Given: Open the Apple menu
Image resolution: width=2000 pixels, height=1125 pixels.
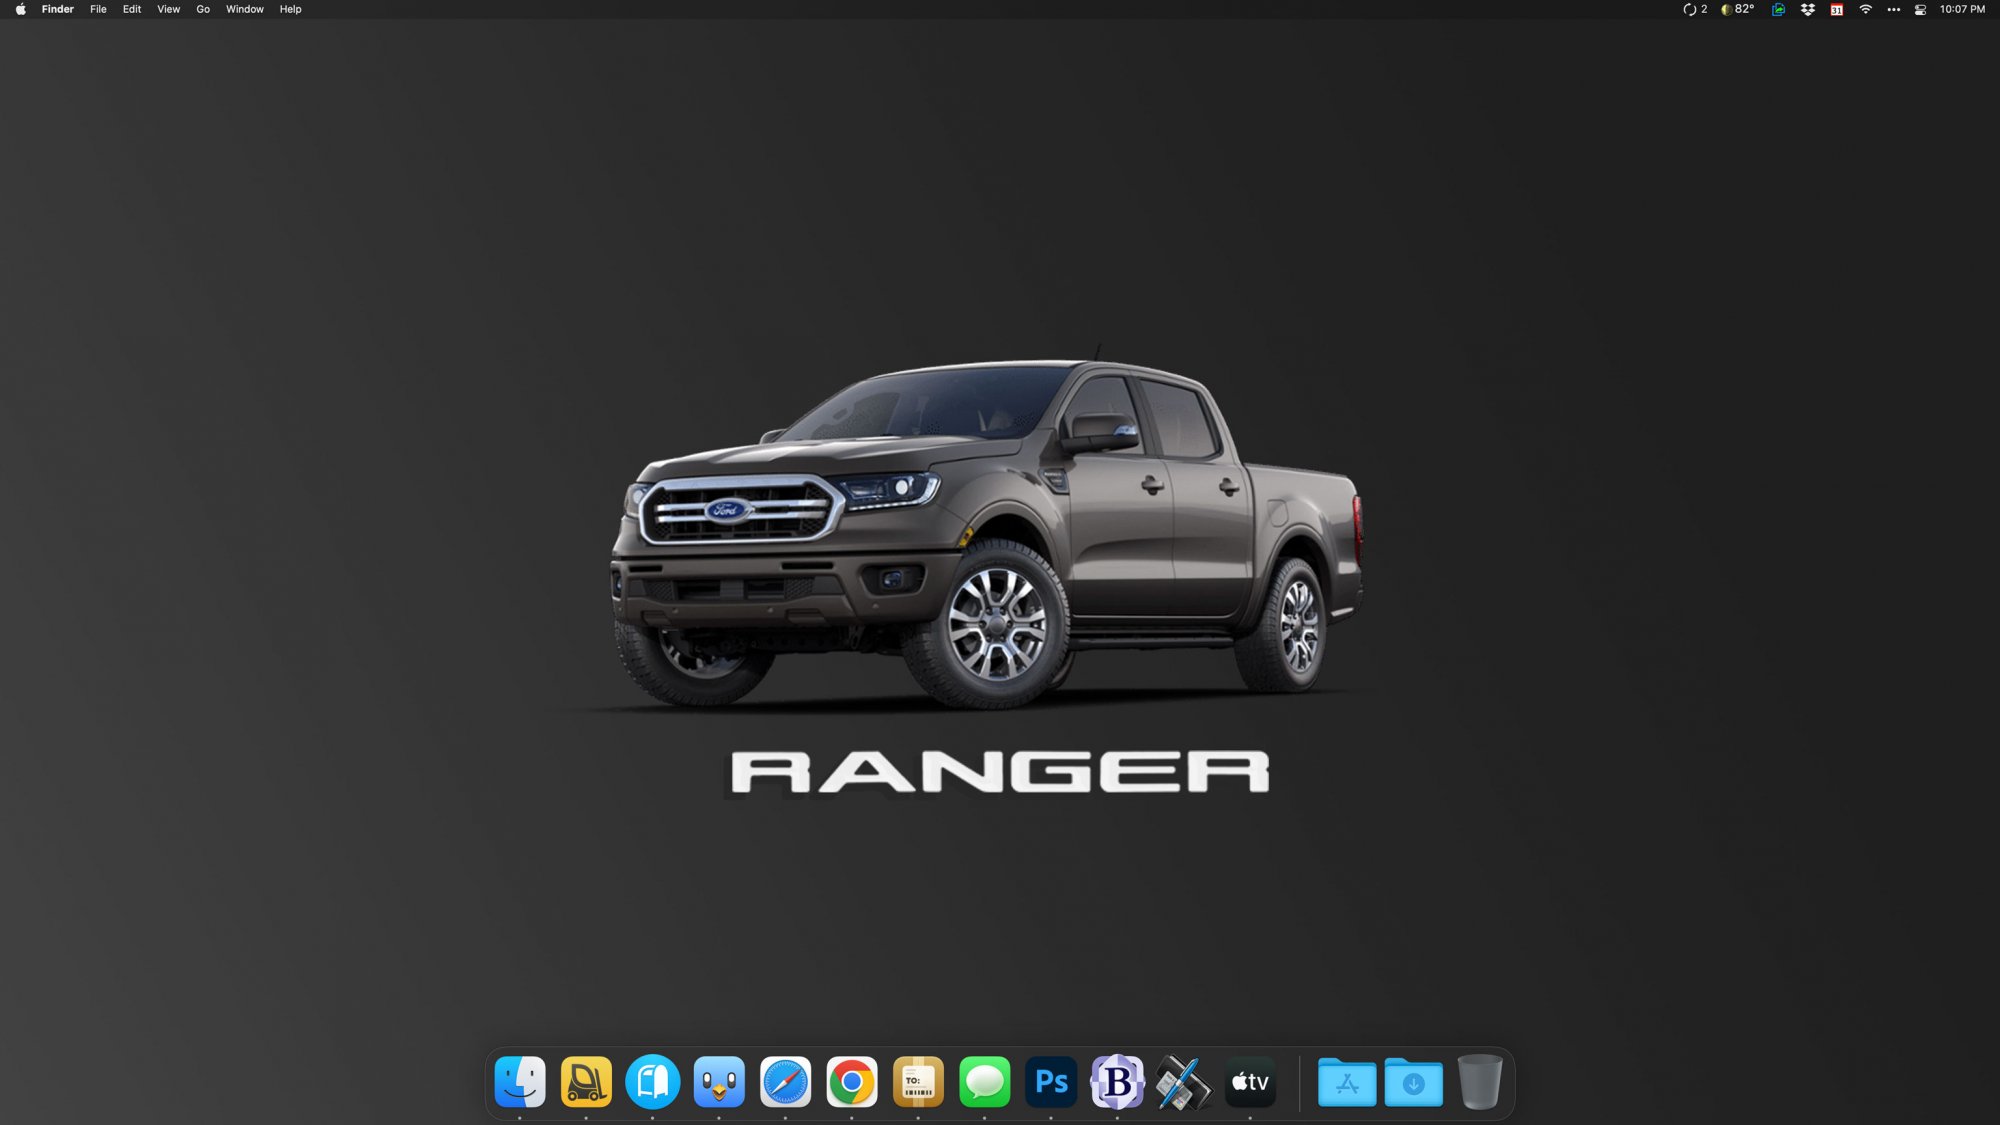Looking at the screenshot, I should (20, 9).
